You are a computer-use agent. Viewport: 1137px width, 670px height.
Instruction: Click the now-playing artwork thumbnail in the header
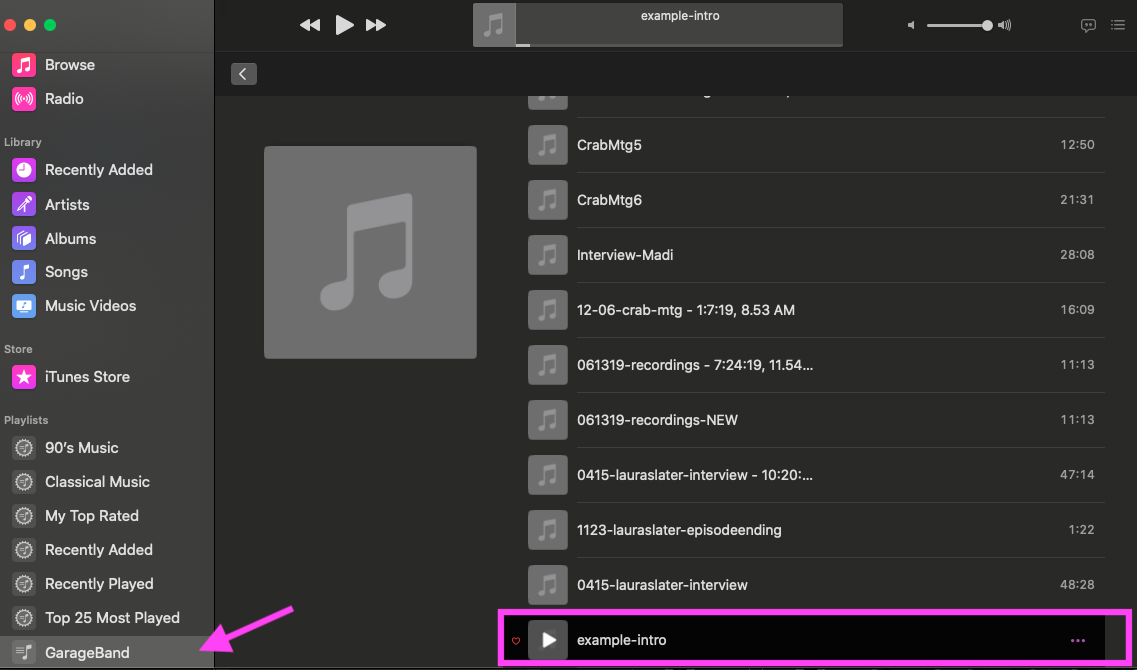[x=495, y=25]
